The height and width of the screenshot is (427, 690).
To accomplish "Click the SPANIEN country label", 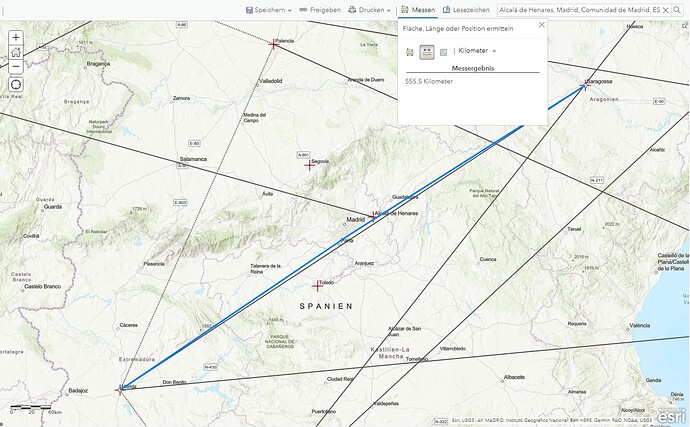I will 326,306.
